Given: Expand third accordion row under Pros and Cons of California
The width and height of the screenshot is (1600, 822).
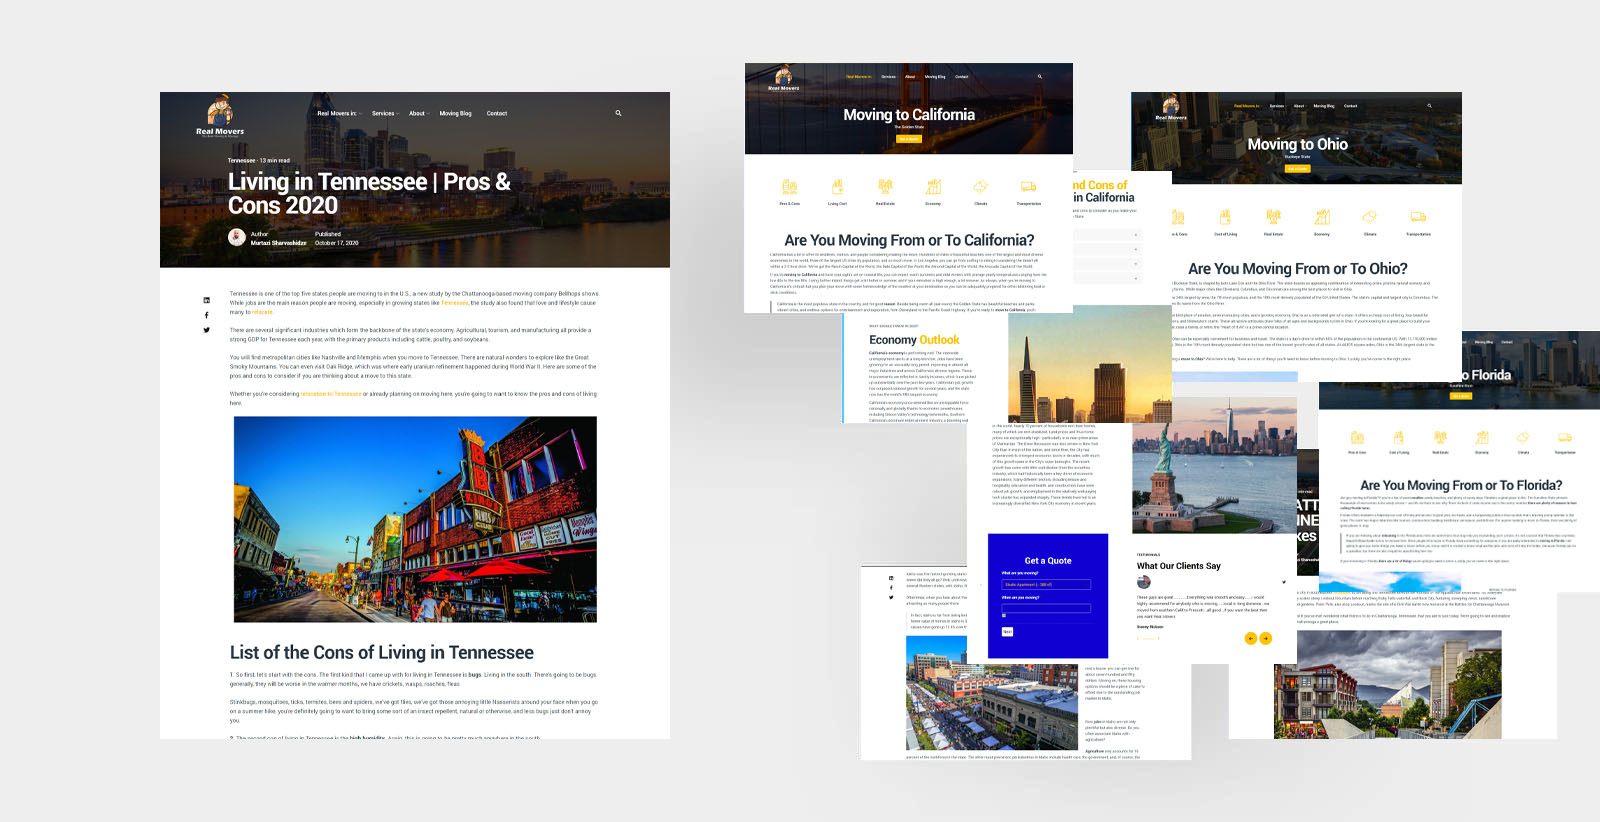Looking at the screenshot, I should tap(1107, 263).
